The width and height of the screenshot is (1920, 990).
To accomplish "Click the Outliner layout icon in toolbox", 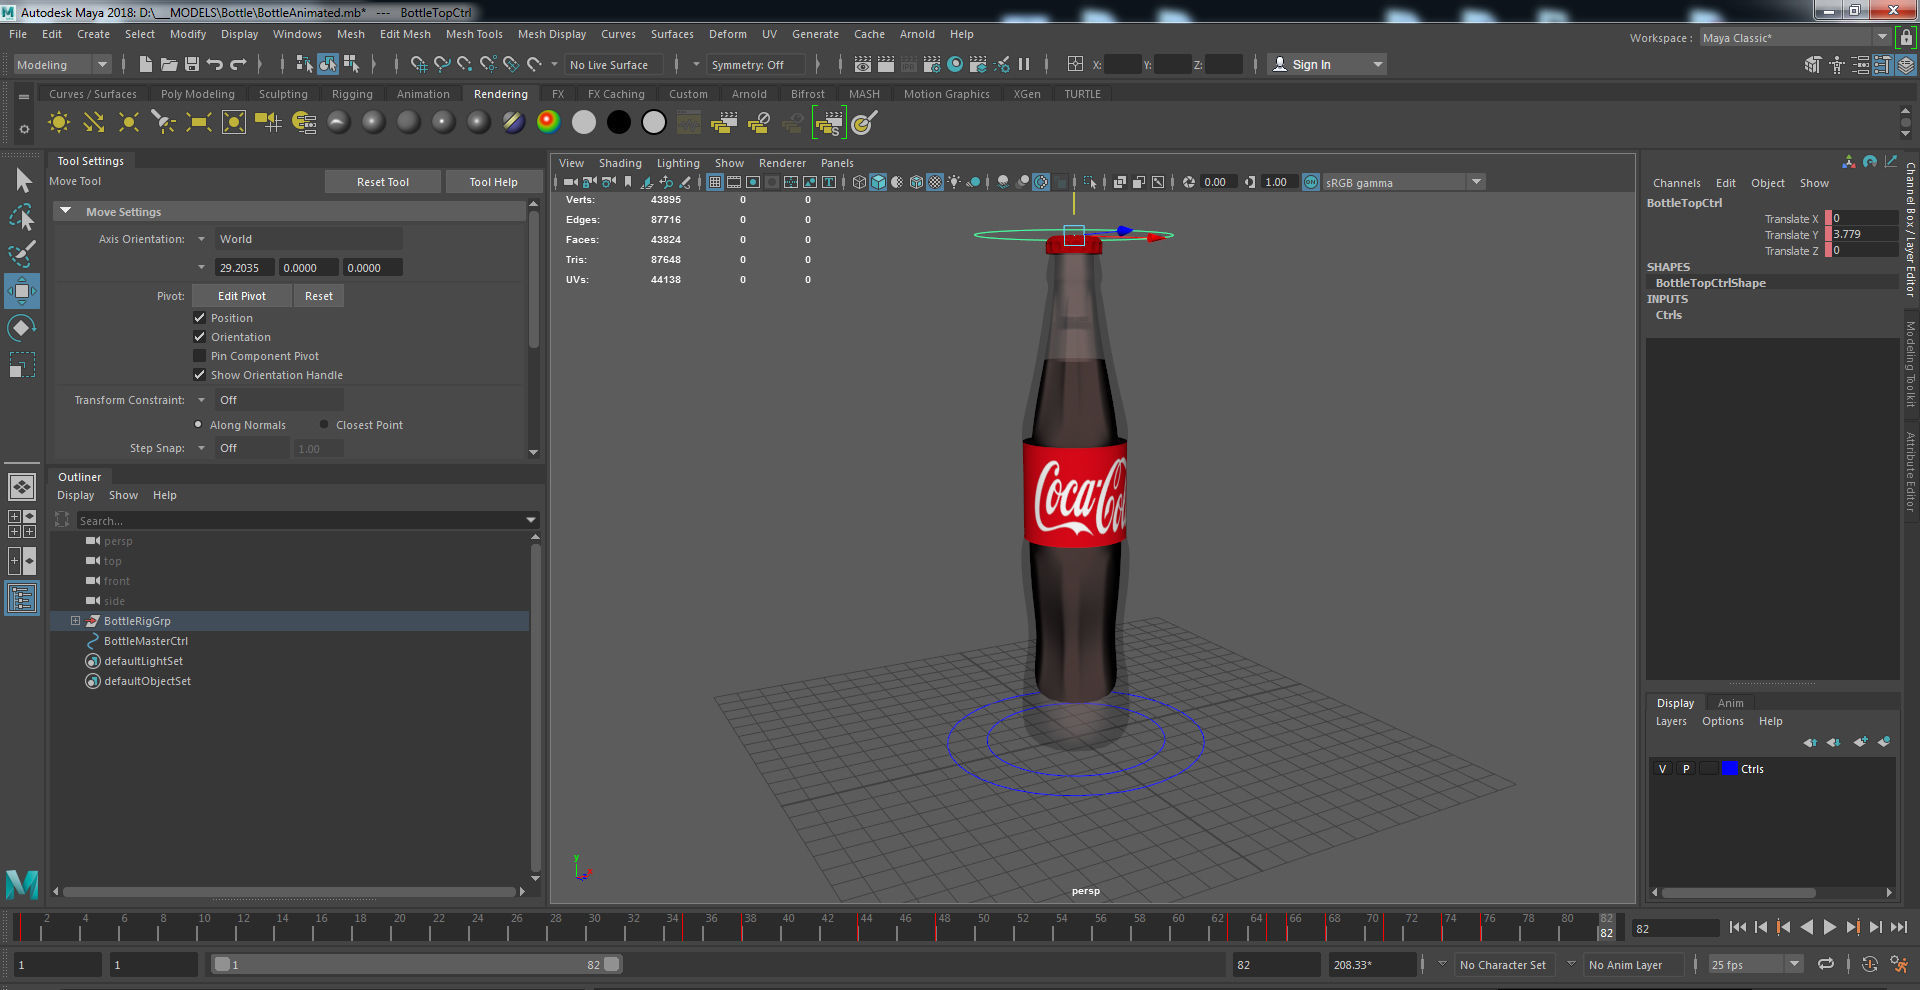I will click(22, 598).
